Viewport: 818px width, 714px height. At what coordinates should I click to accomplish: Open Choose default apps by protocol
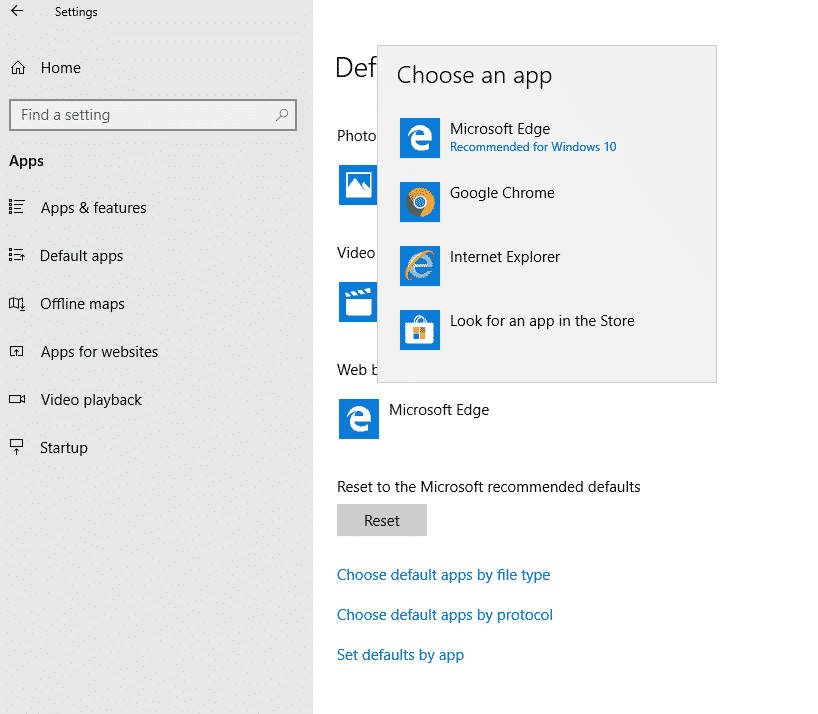point(444,615)
